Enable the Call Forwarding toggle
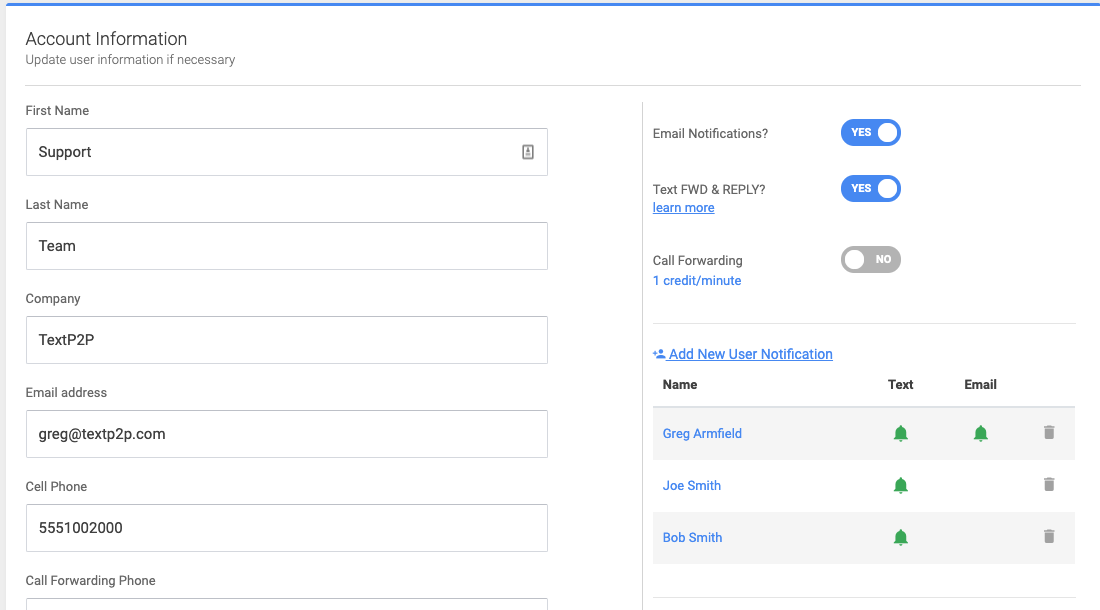 (x=871, y=259)
